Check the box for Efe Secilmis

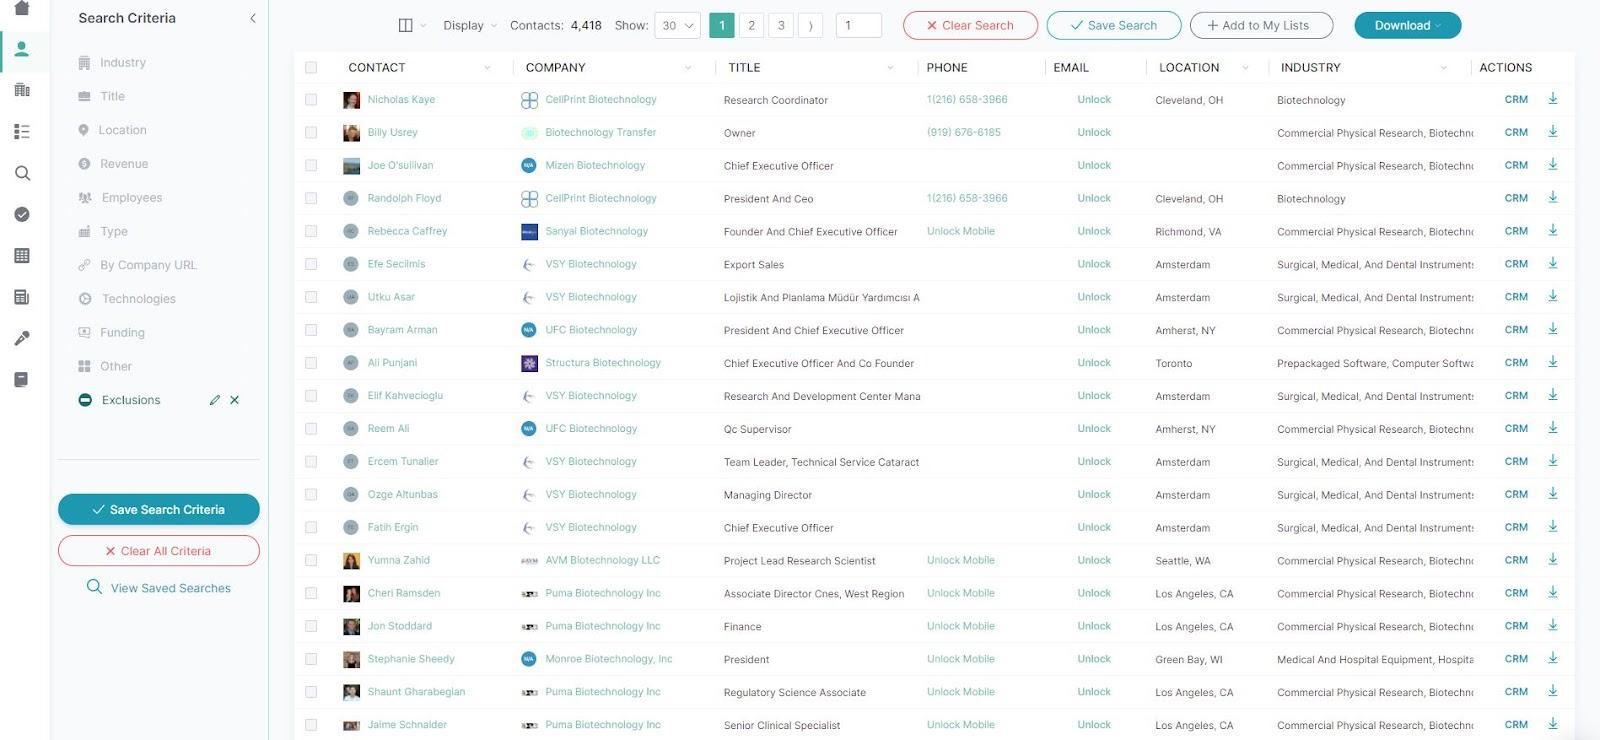pyautogui.click(x=311, y=264)
